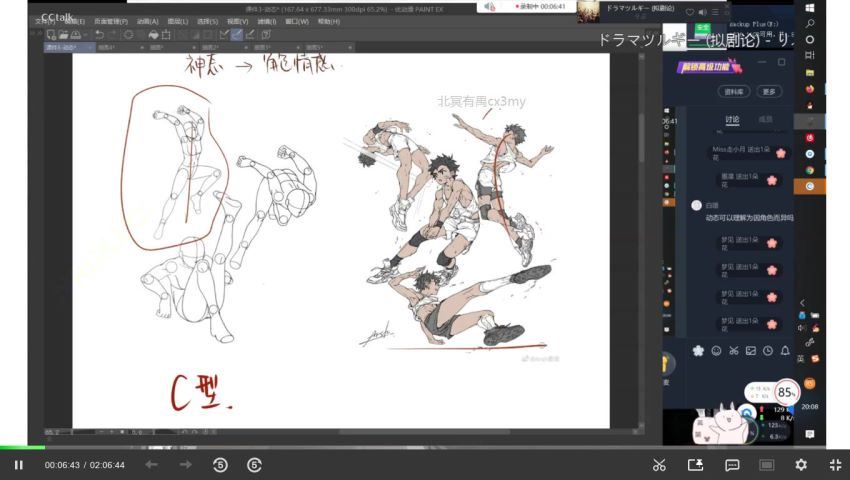Switch to the discussion (讨论) tab in chat
Screen dimensions: 850x480
click(732, 119)
